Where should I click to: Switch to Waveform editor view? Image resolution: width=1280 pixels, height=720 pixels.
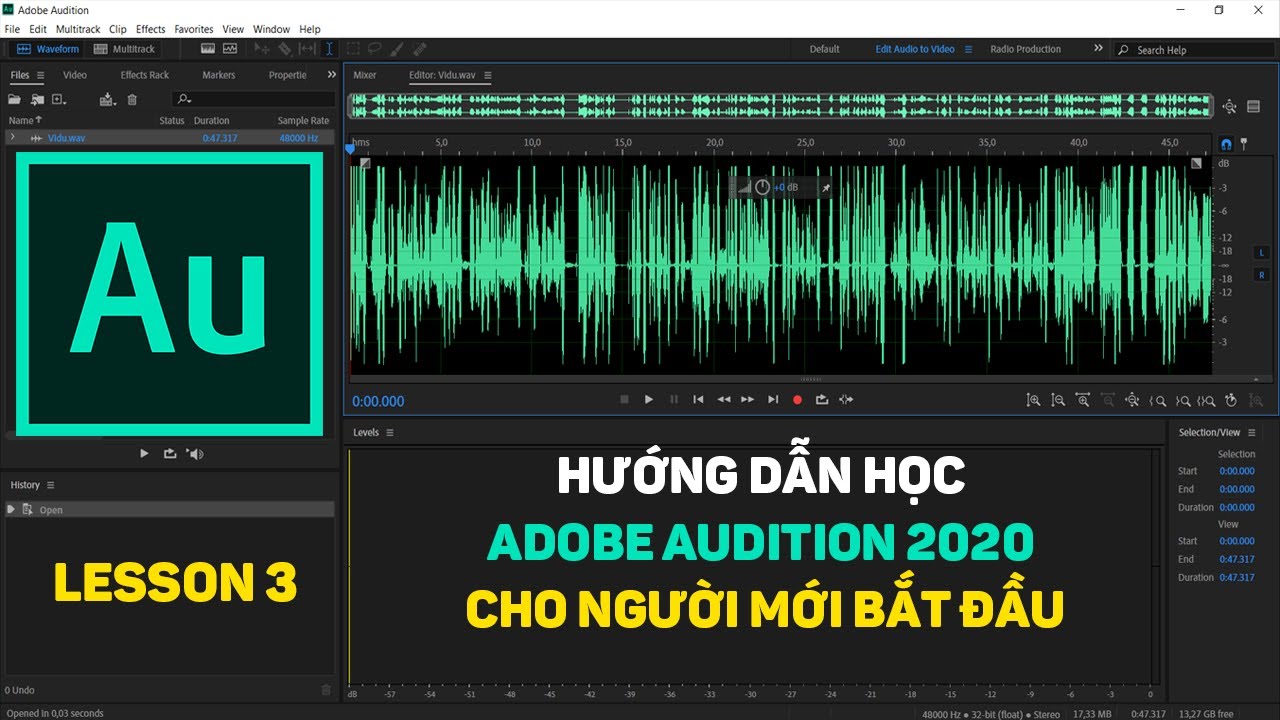click(x=47, y=49)
